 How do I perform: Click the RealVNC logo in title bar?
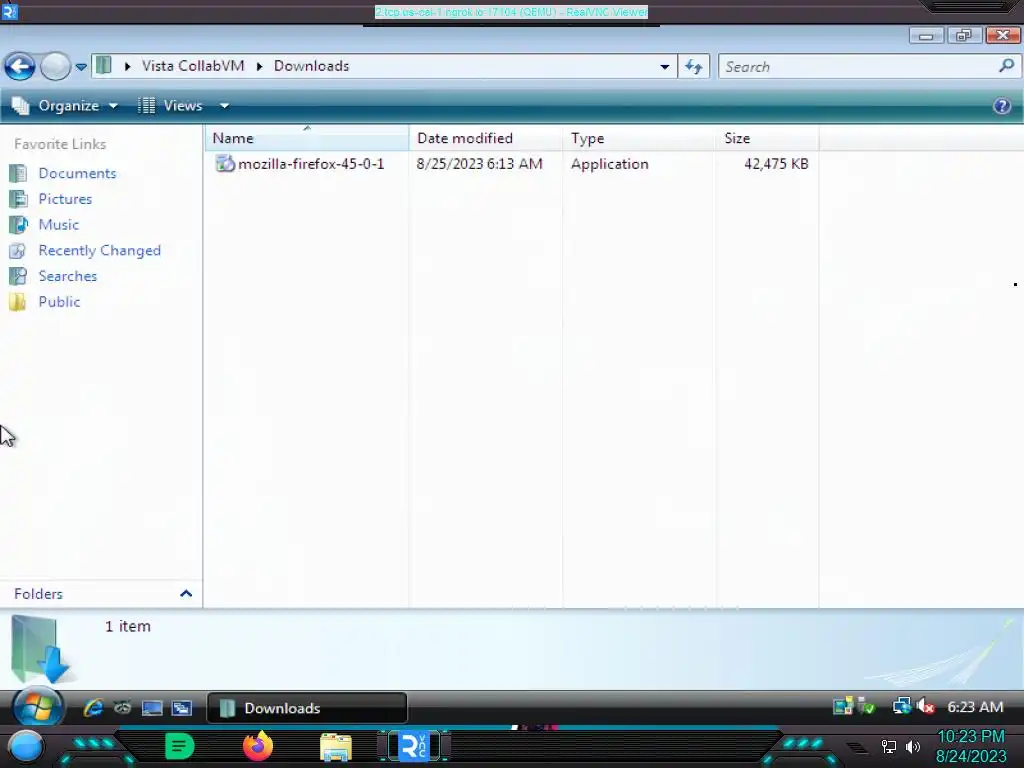(x=10, y=11)
